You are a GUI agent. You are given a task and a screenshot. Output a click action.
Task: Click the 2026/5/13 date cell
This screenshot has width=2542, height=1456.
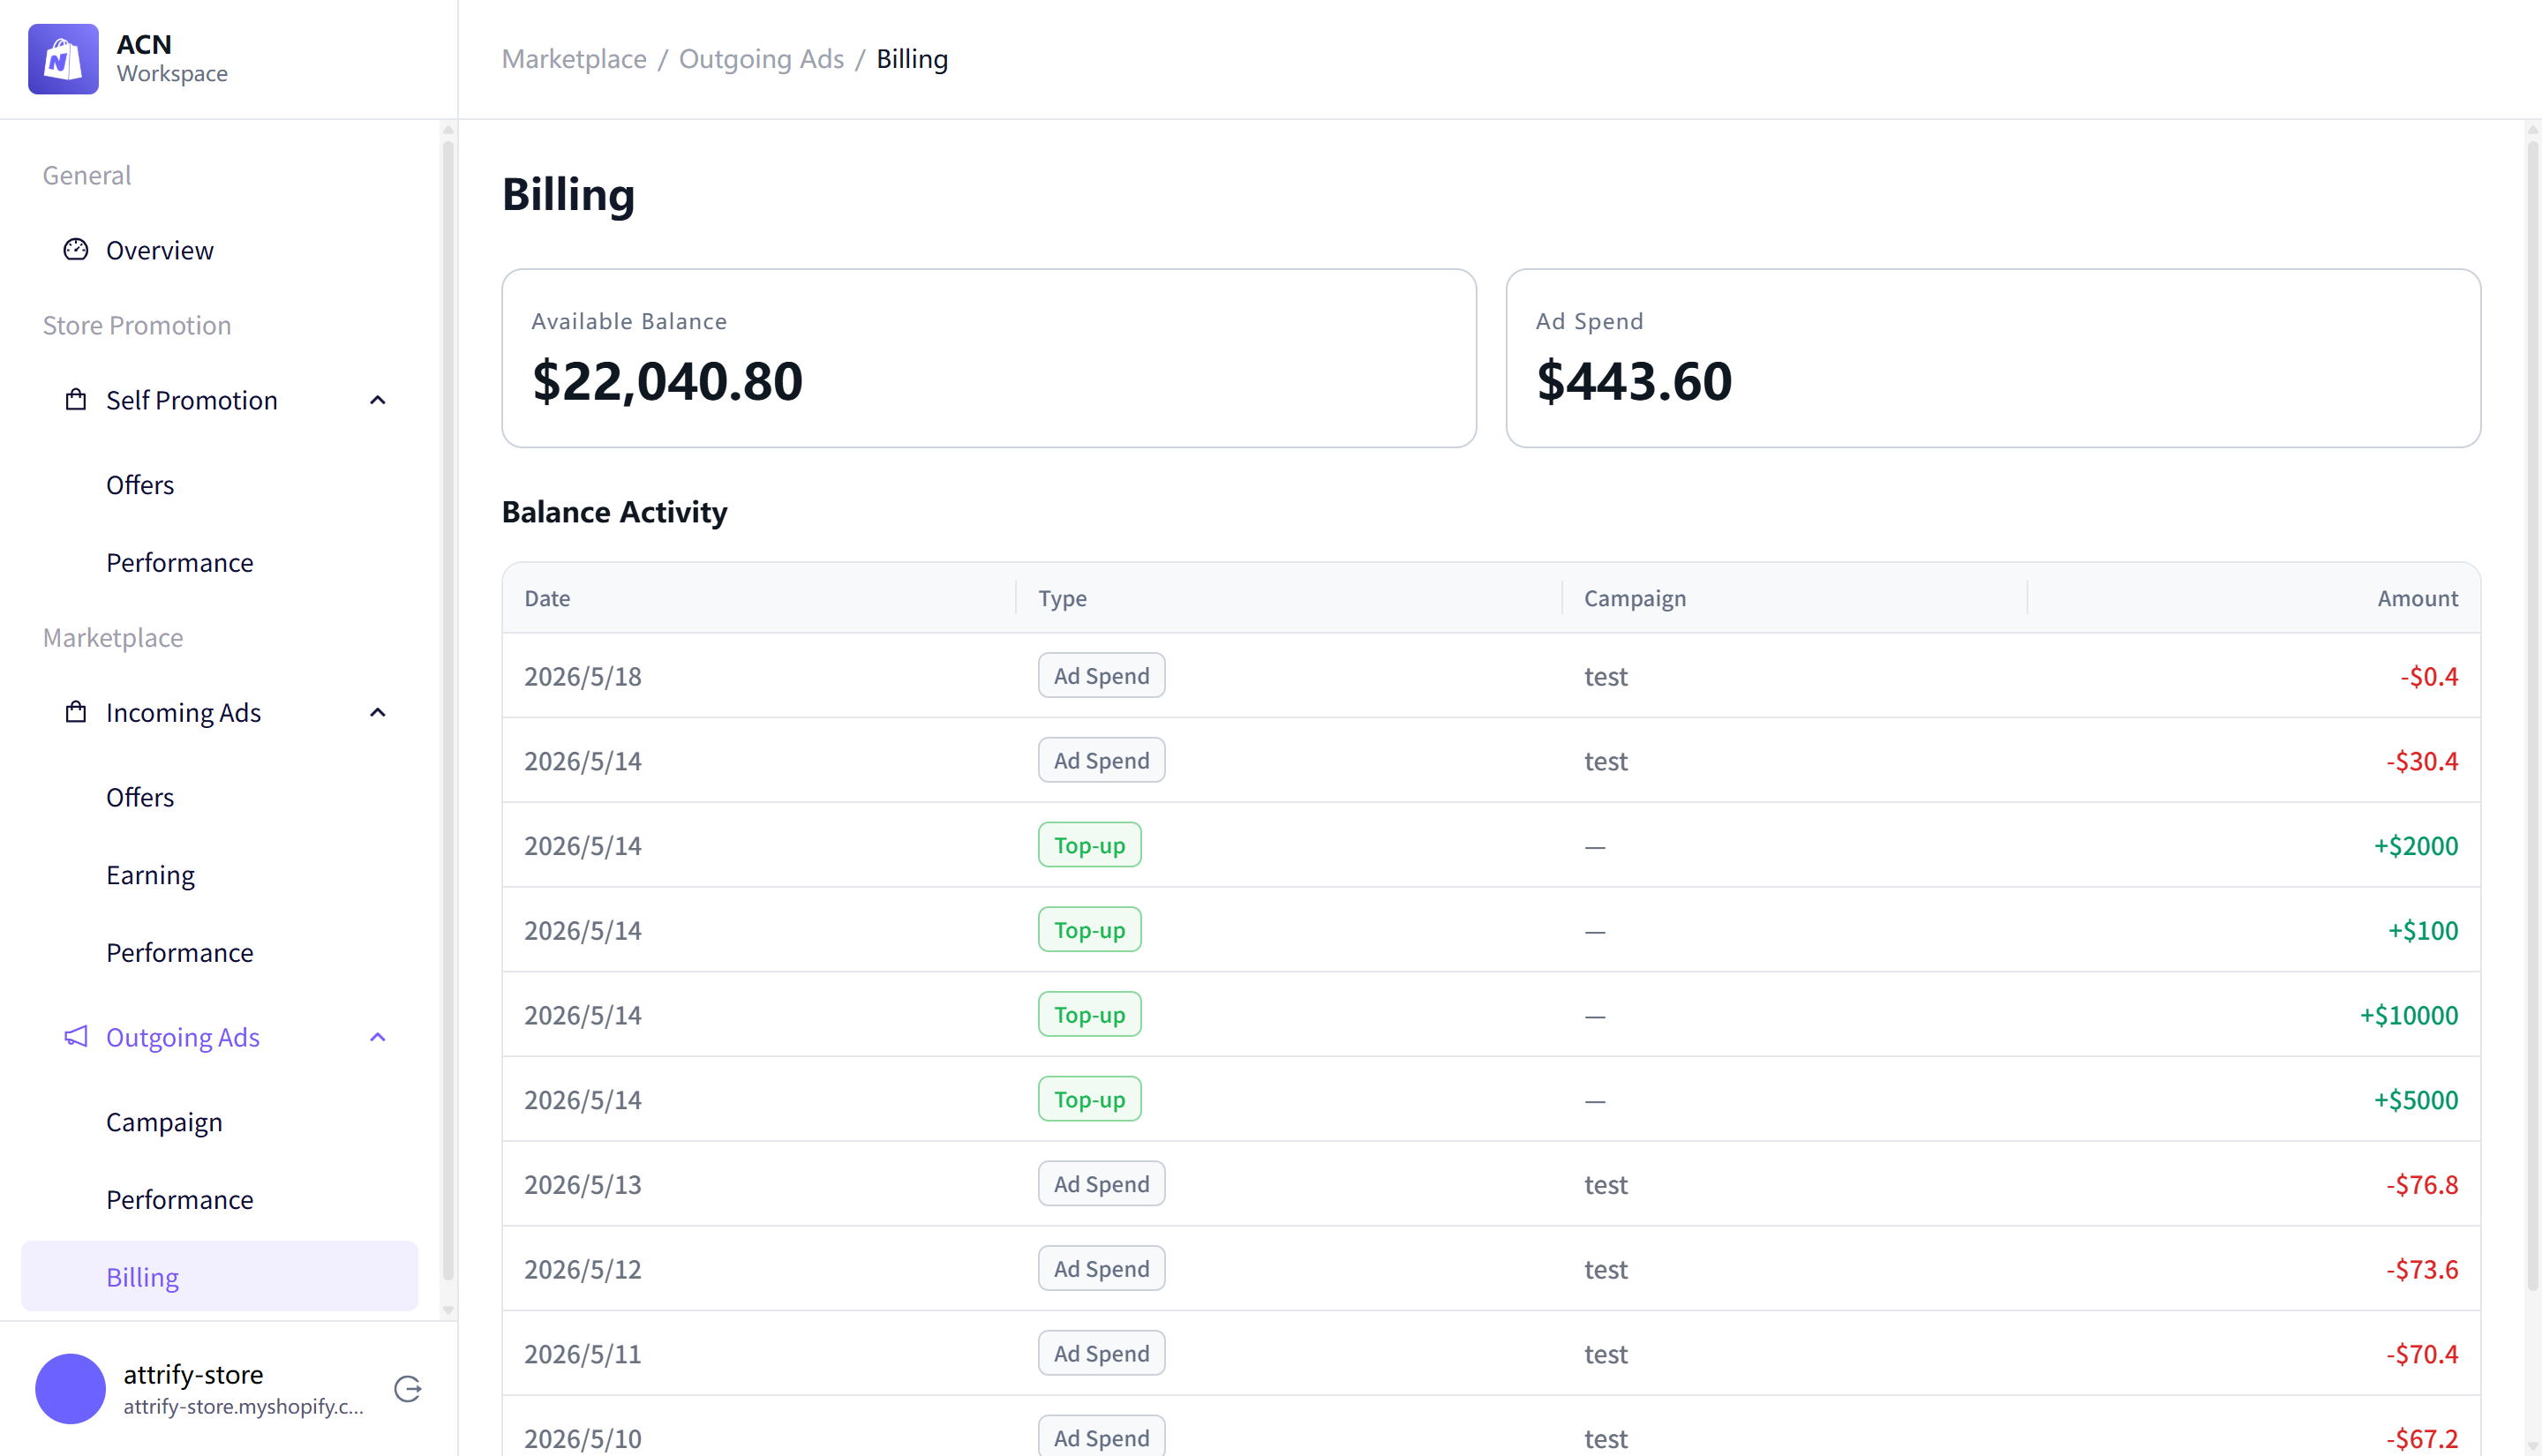coord(583,1184)
